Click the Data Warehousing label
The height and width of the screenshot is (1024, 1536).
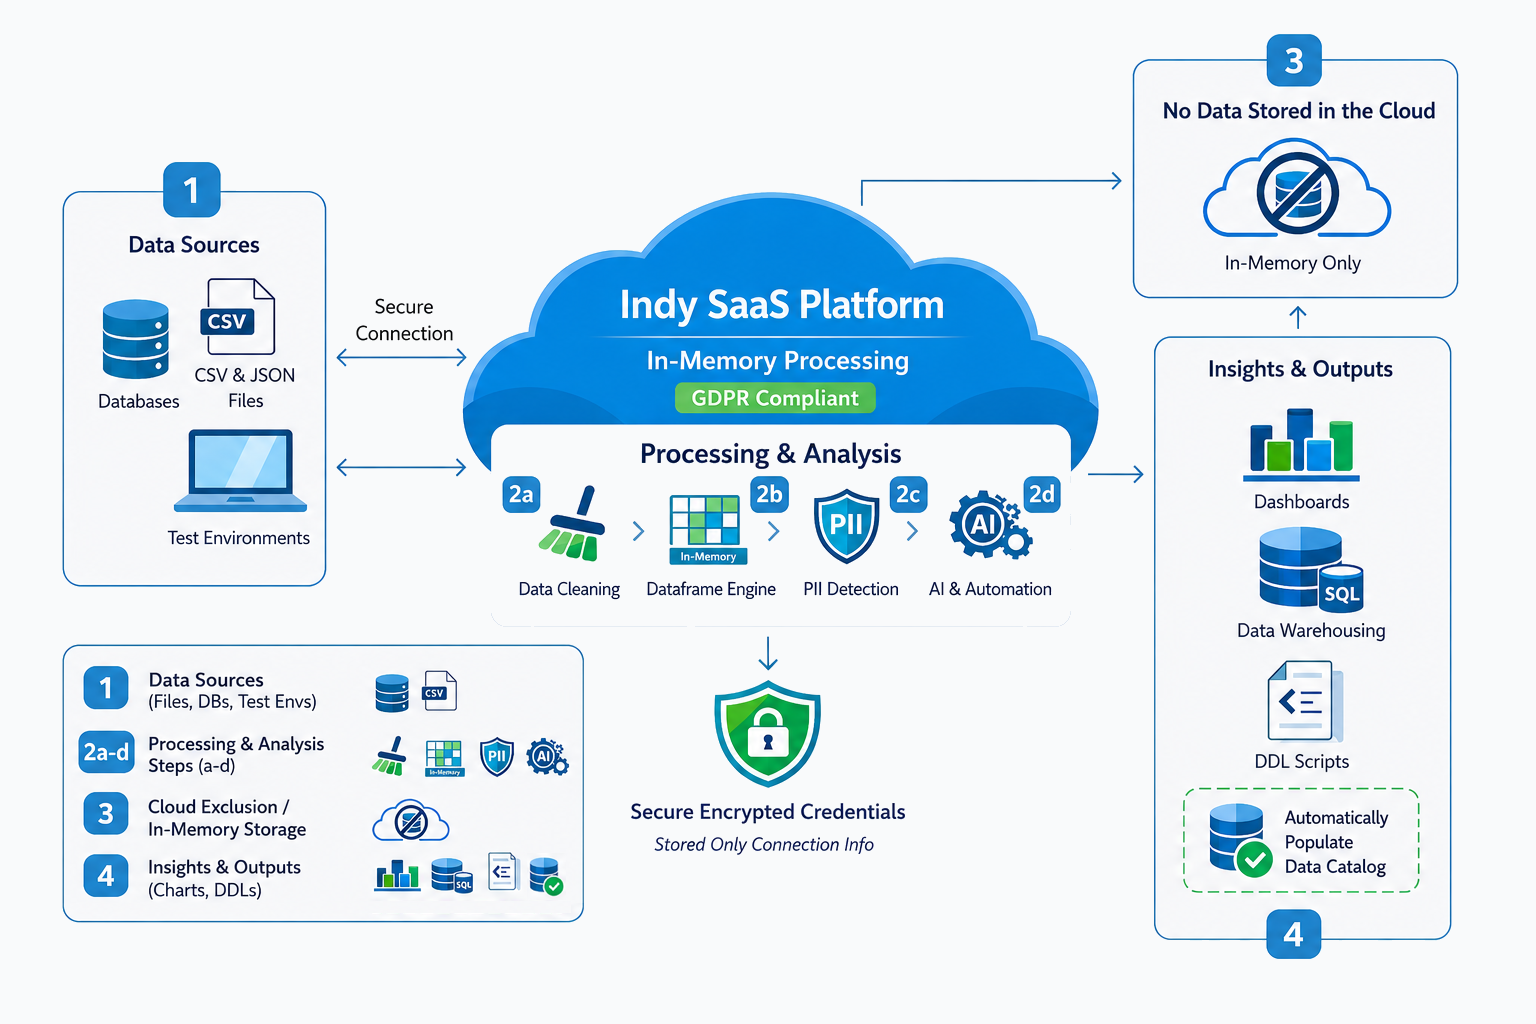point(1311,631)
